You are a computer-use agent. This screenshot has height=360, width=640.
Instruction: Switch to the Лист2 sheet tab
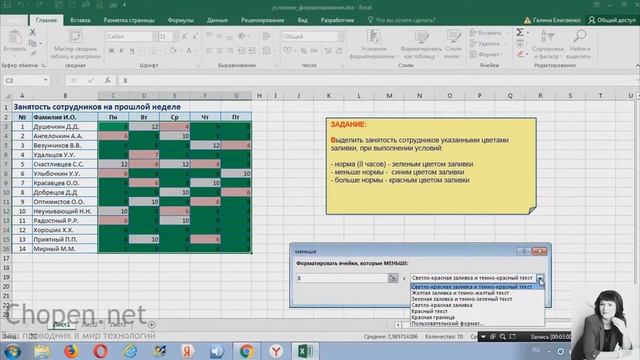pyautogui.click(x=90, y=324)
